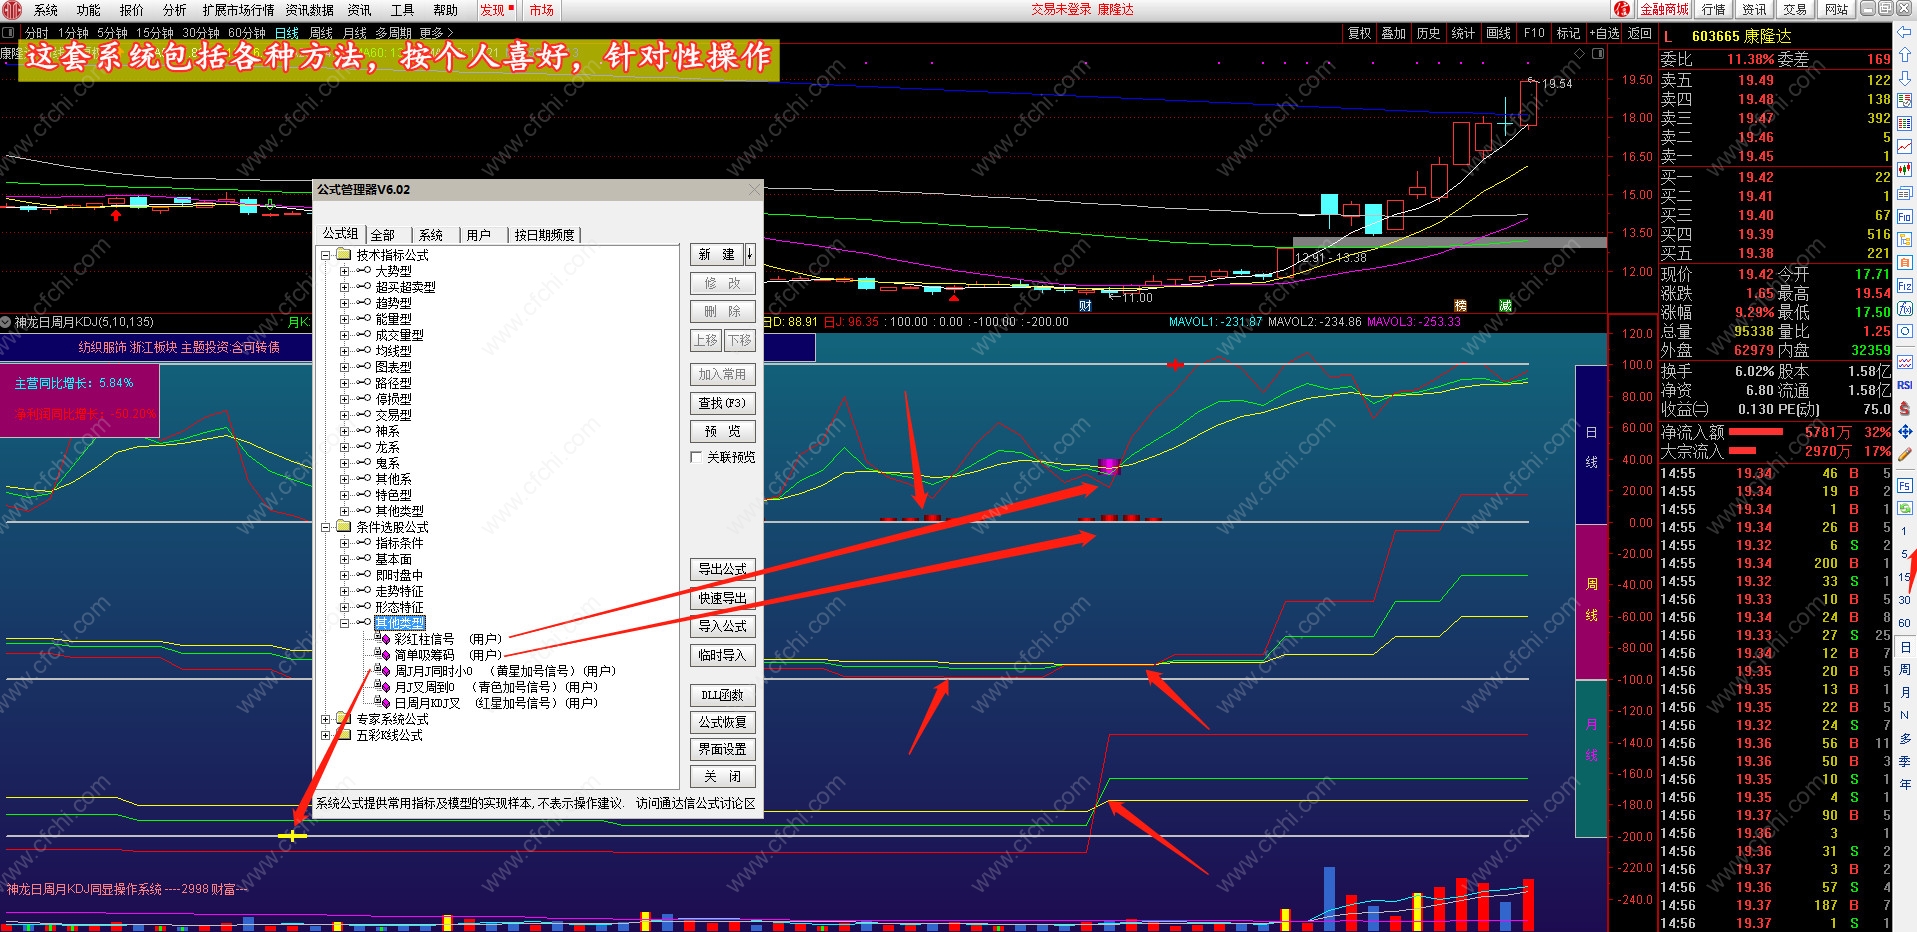
Task: Collapse the 其他类型 node under 条件选股公式
Action: 344,623
